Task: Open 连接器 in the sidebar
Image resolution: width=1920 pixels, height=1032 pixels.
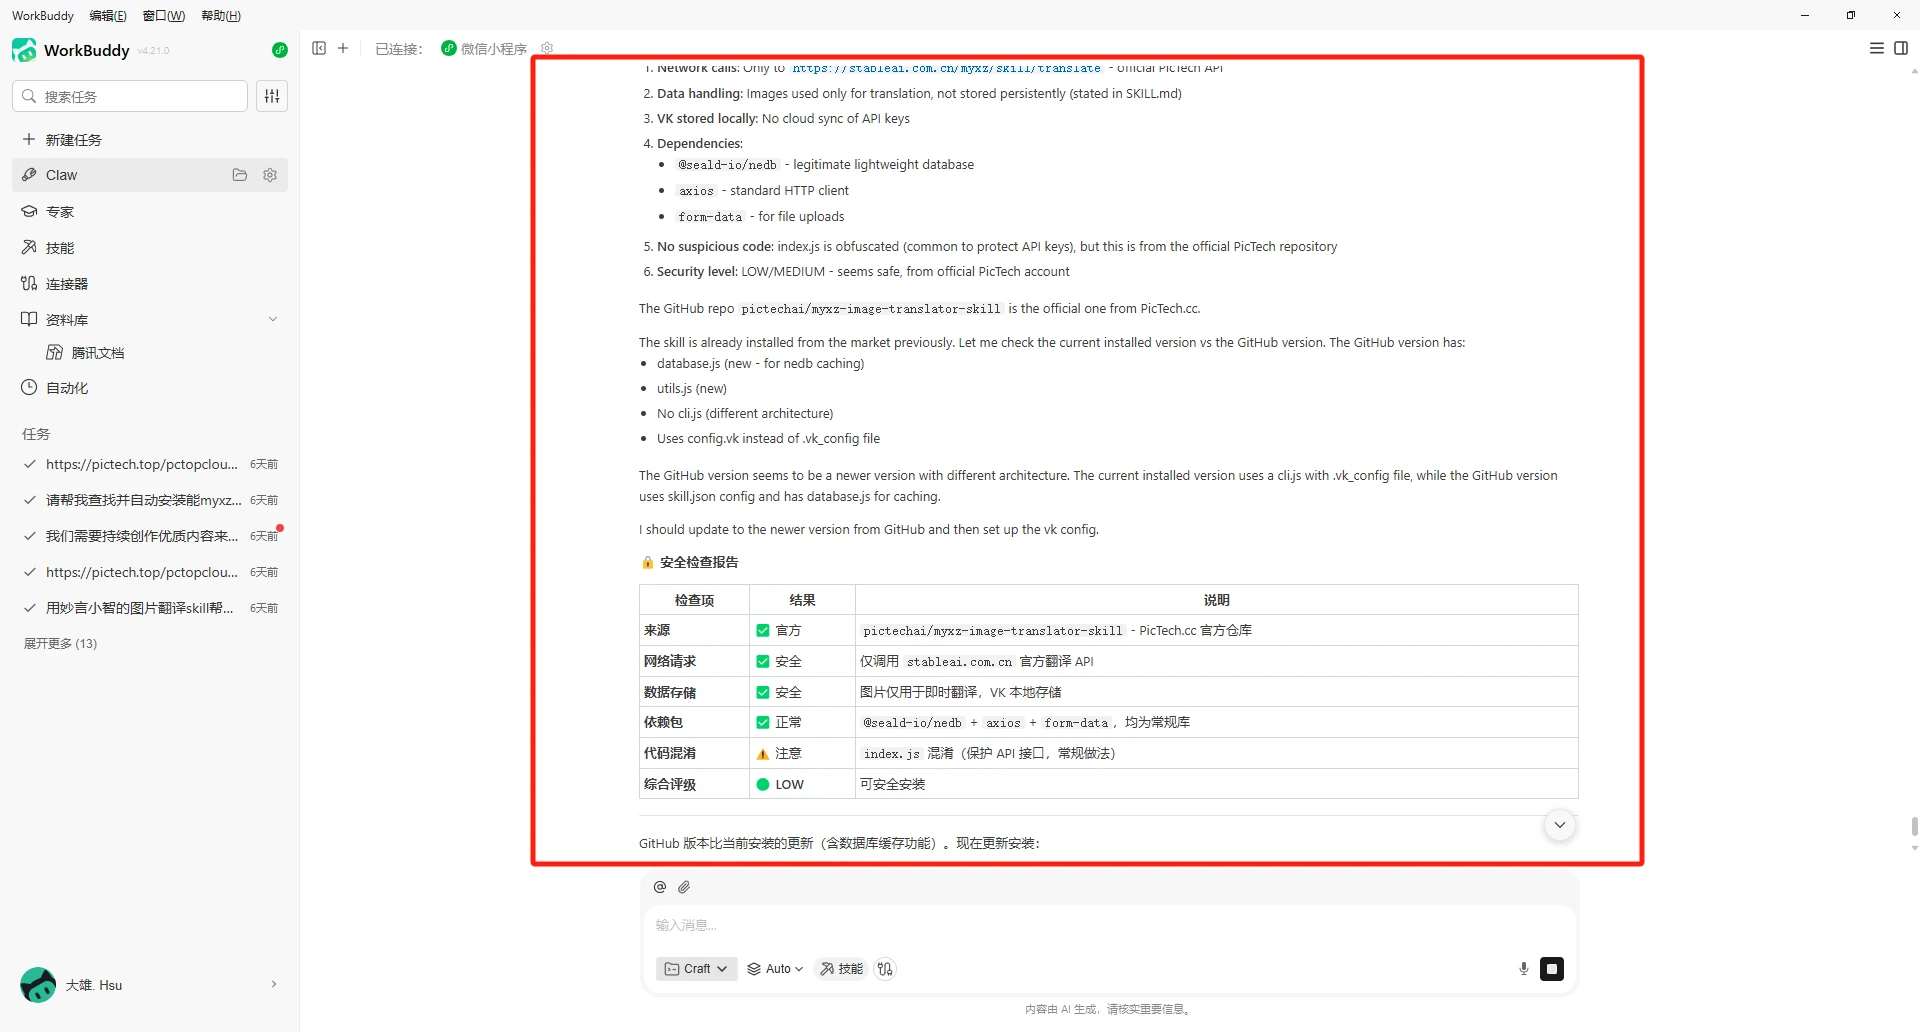Action: pos(150,284)
